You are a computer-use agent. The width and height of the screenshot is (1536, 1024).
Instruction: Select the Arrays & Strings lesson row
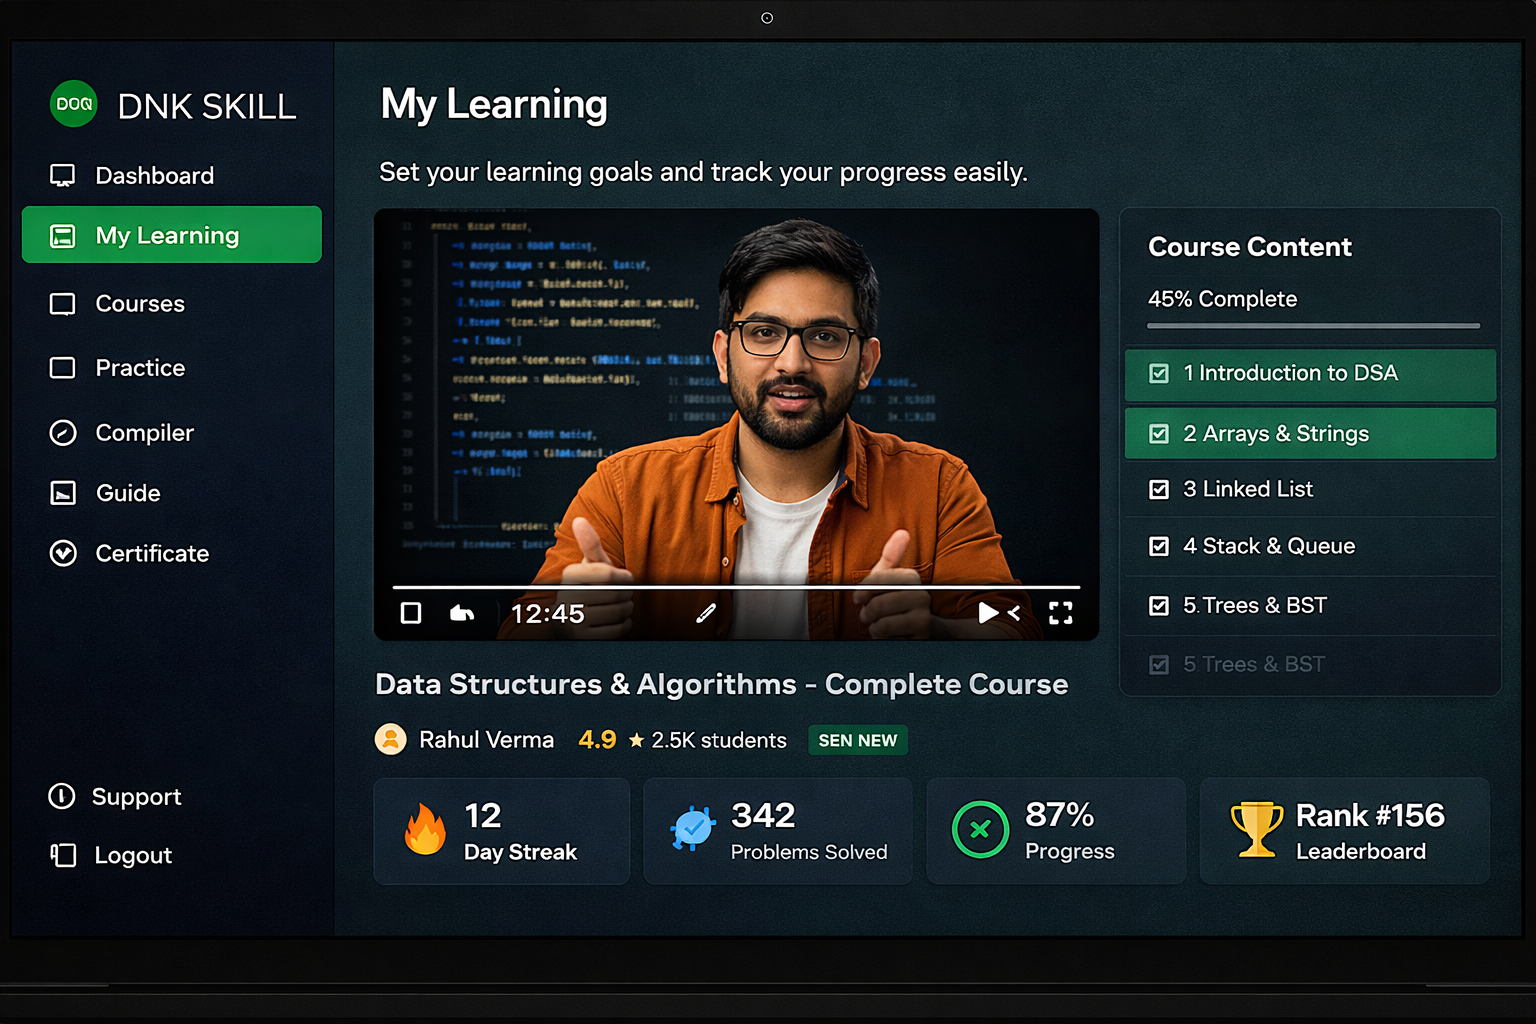(x=1310, y=434)
